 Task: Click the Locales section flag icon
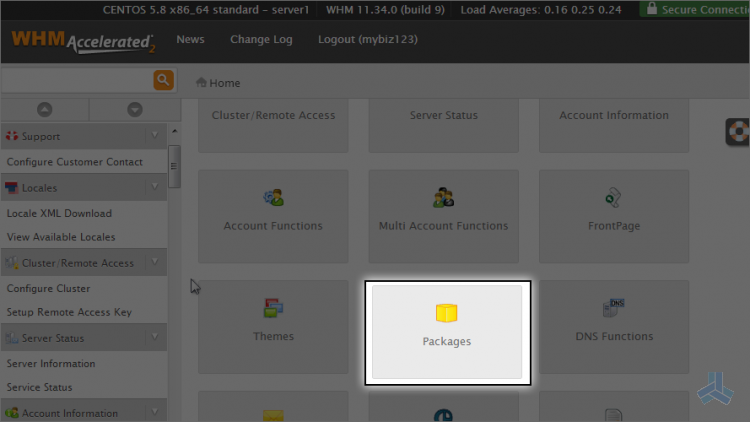[11, 188]
